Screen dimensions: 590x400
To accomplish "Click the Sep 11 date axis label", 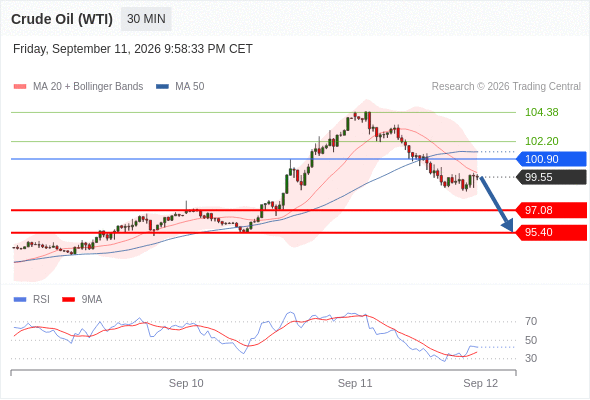I will coord(355,383).
